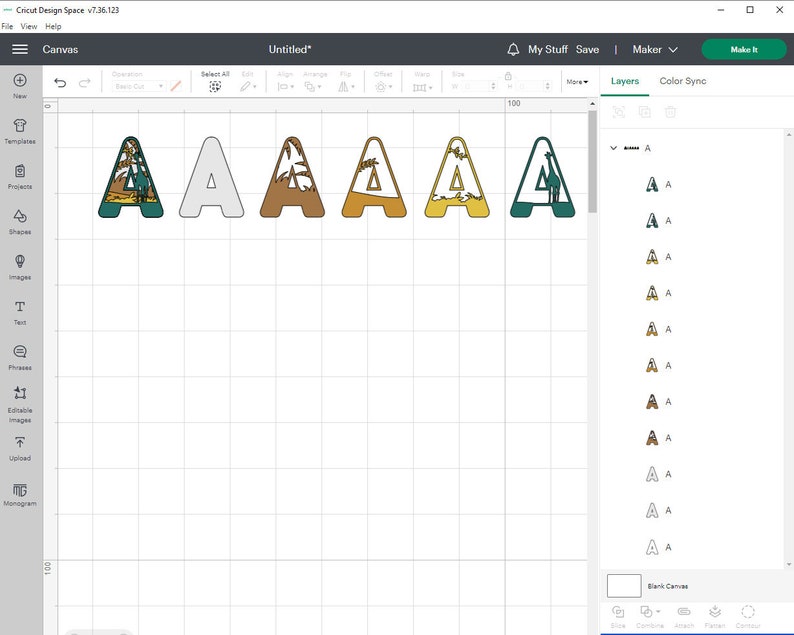Open the notifications bell
Viewport: 794px width, 635px height.
coord(513,49)
